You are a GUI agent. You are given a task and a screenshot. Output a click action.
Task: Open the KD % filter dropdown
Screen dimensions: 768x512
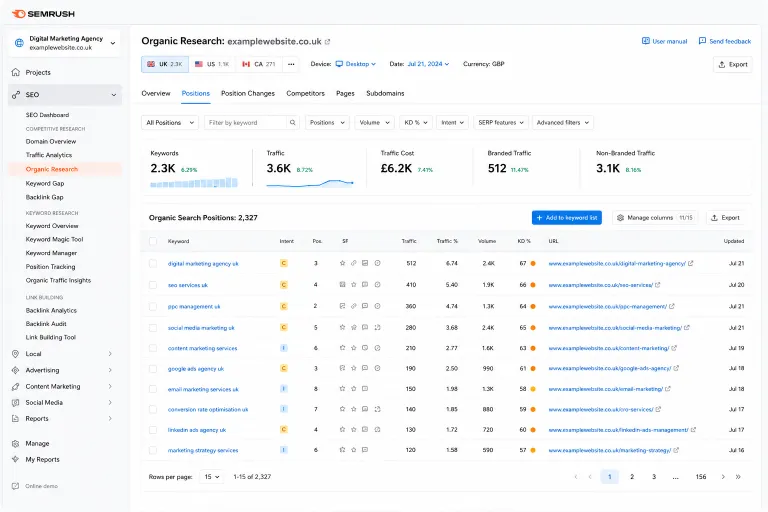click(416, 122)
